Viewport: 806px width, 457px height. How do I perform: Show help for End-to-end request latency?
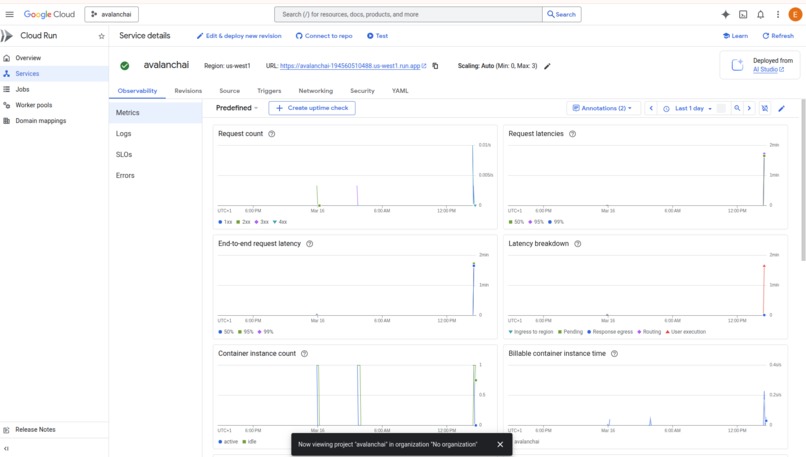coord(309,244)
